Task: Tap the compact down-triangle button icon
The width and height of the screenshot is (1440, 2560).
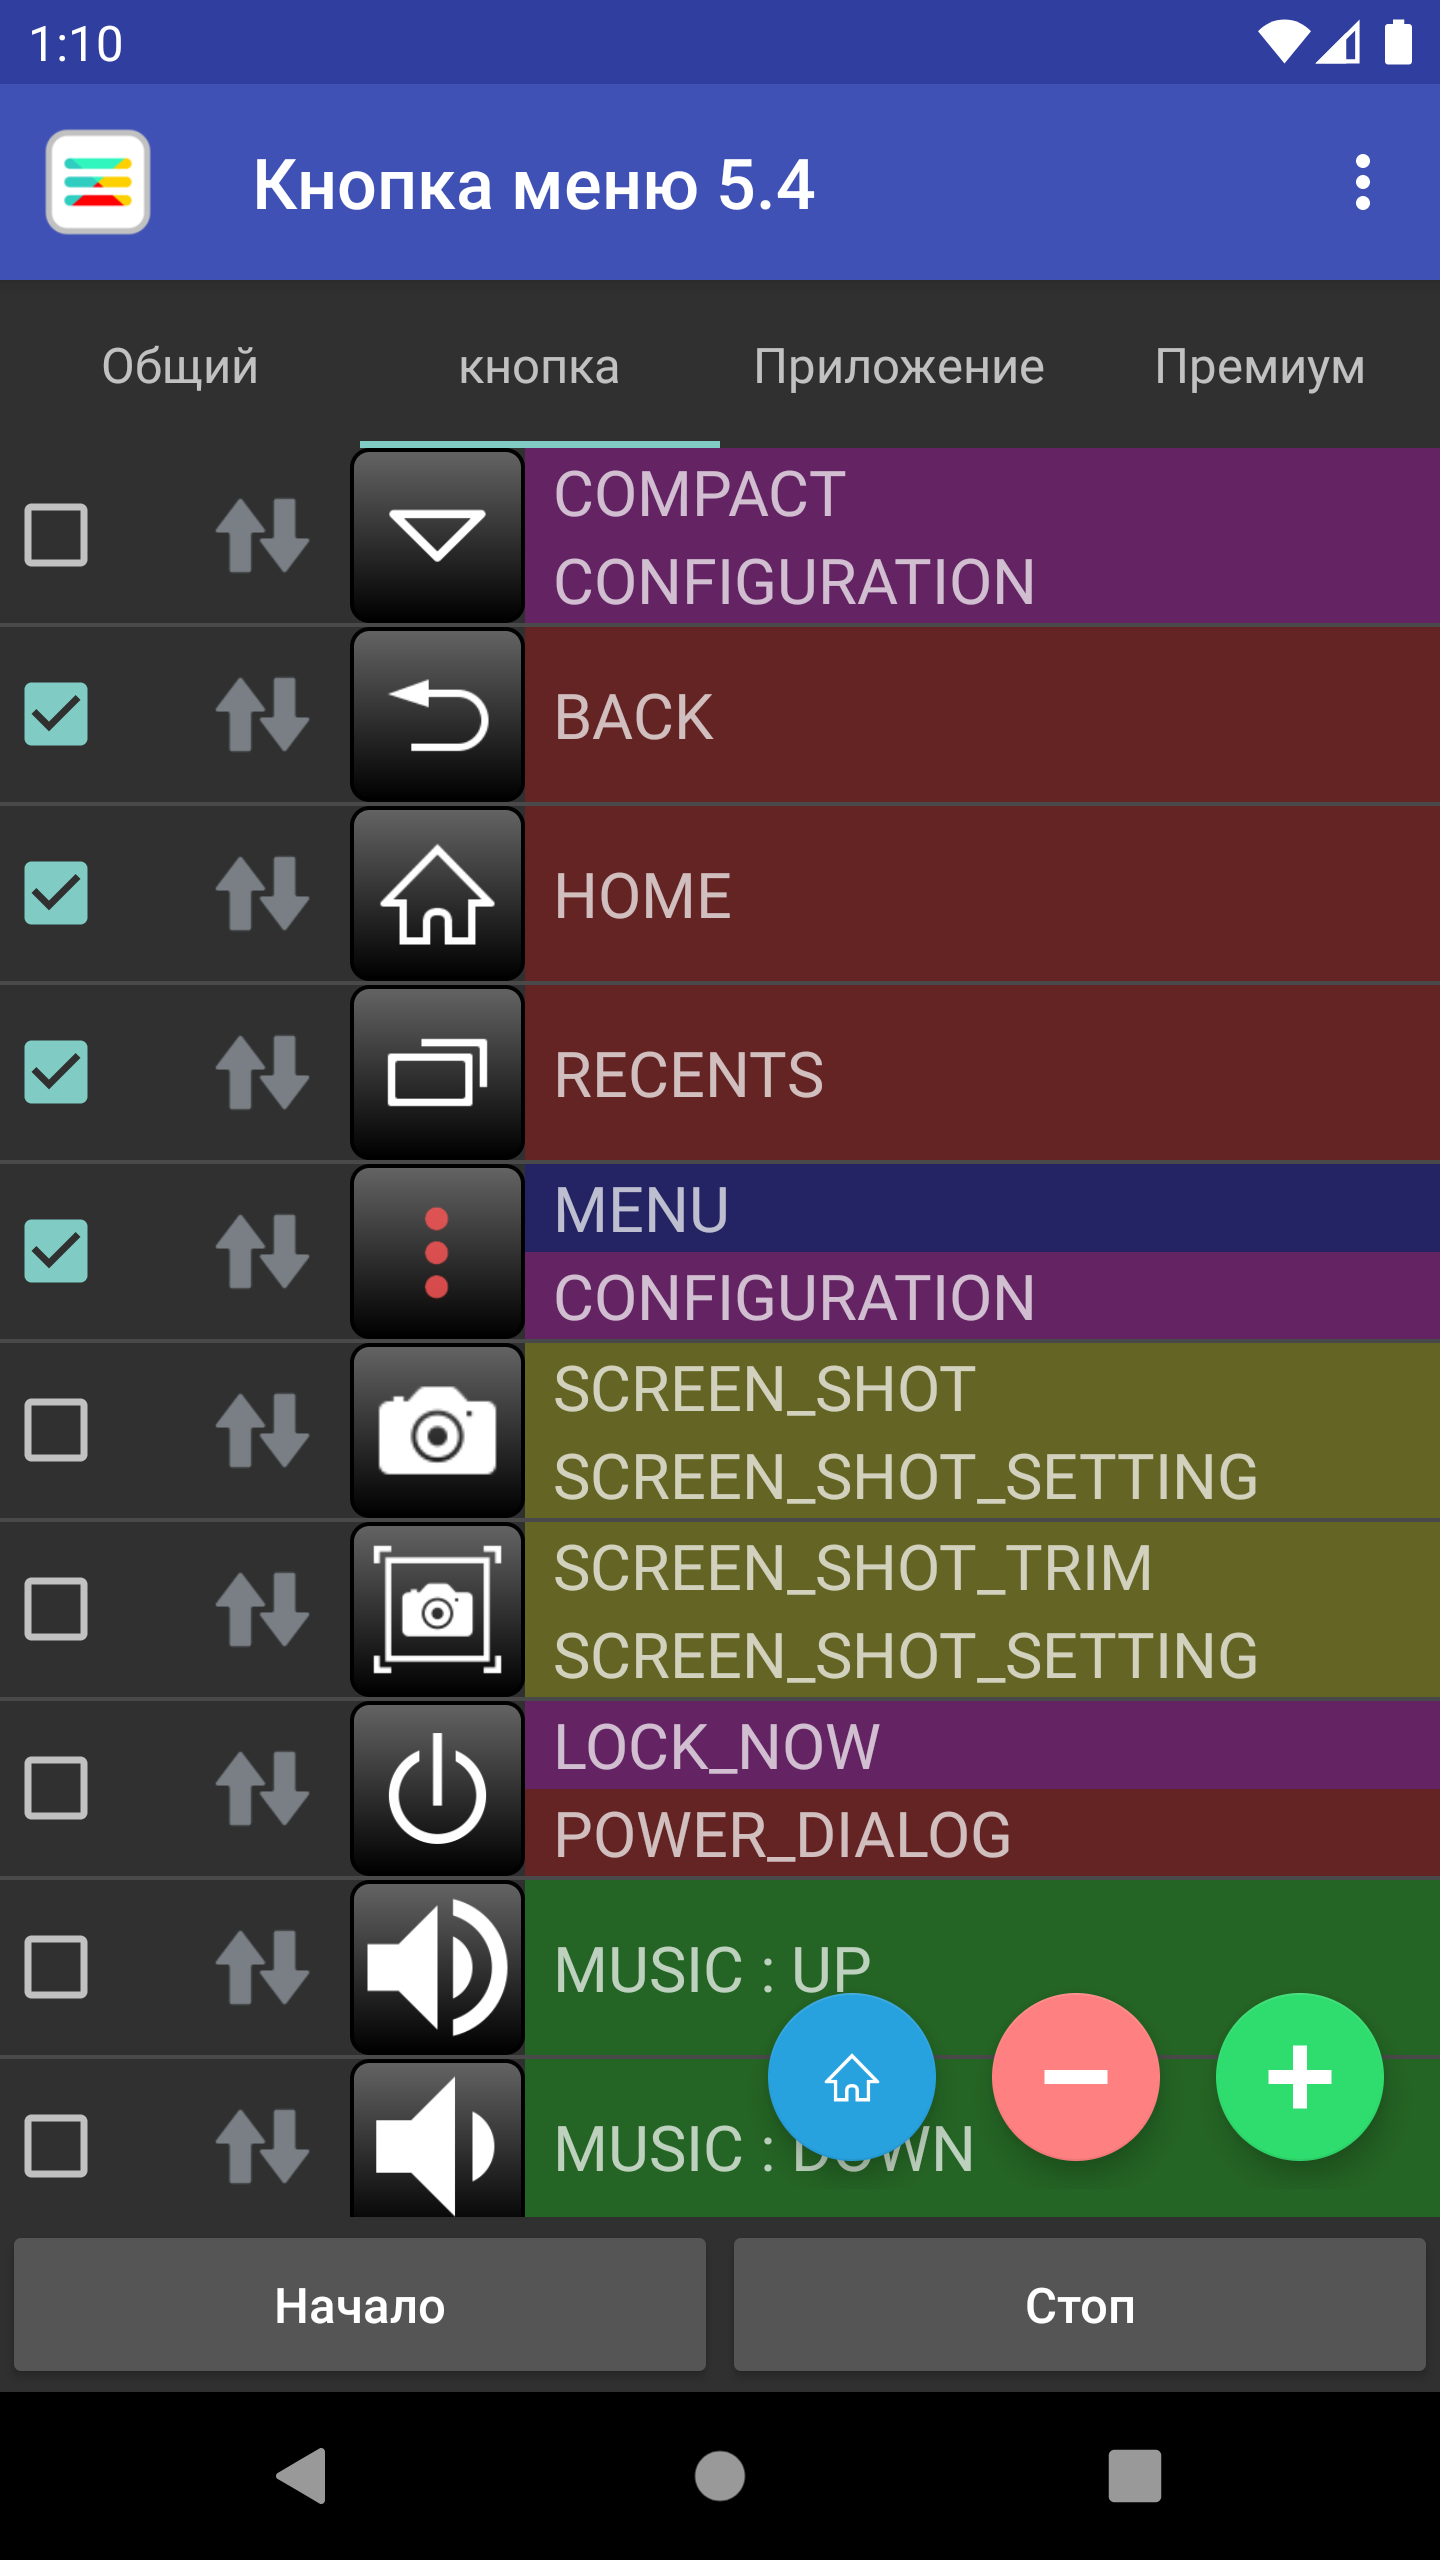Action: click(x=437, y=536)
